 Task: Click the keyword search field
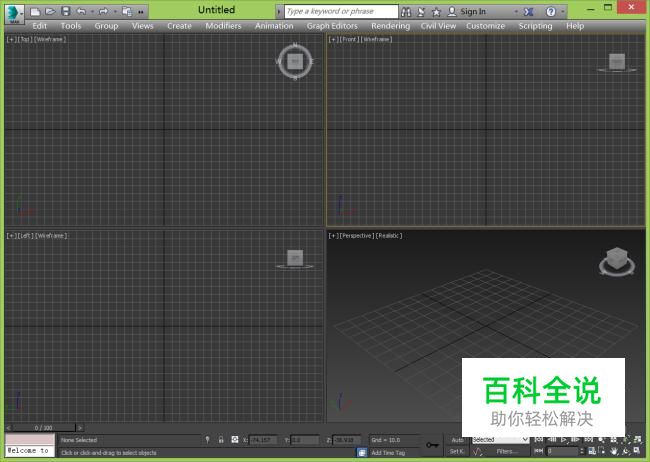(x=341, y=12)
